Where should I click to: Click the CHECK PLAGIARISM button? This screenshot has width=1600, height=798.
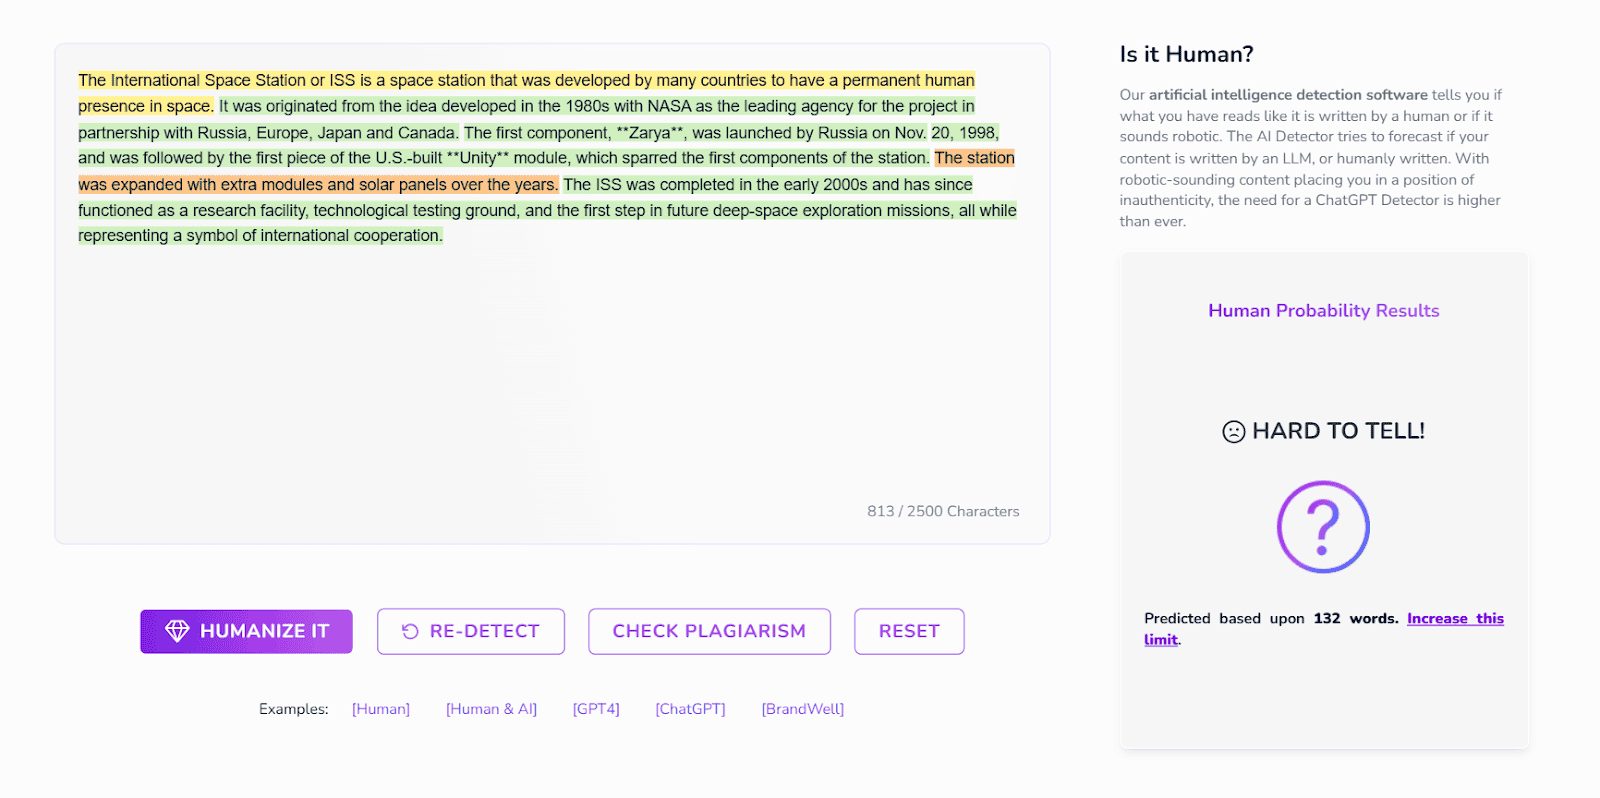click(x=709, y=631)
